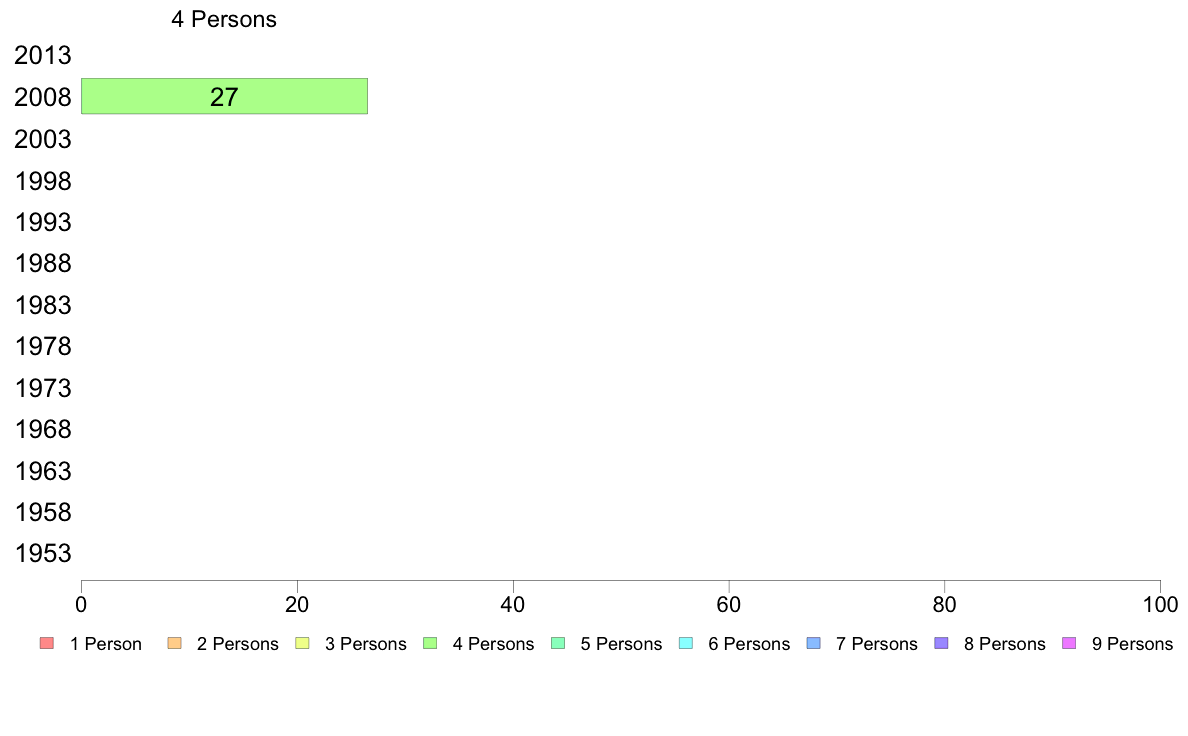Click the green 4 Persons legend swatch

[x=430, y=644]
